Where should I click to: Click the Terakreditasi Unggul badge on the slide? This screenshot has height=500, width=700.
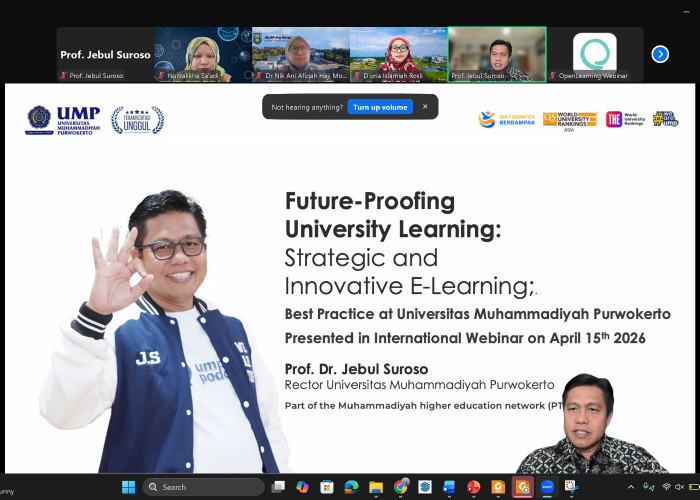tap(138, 120)
